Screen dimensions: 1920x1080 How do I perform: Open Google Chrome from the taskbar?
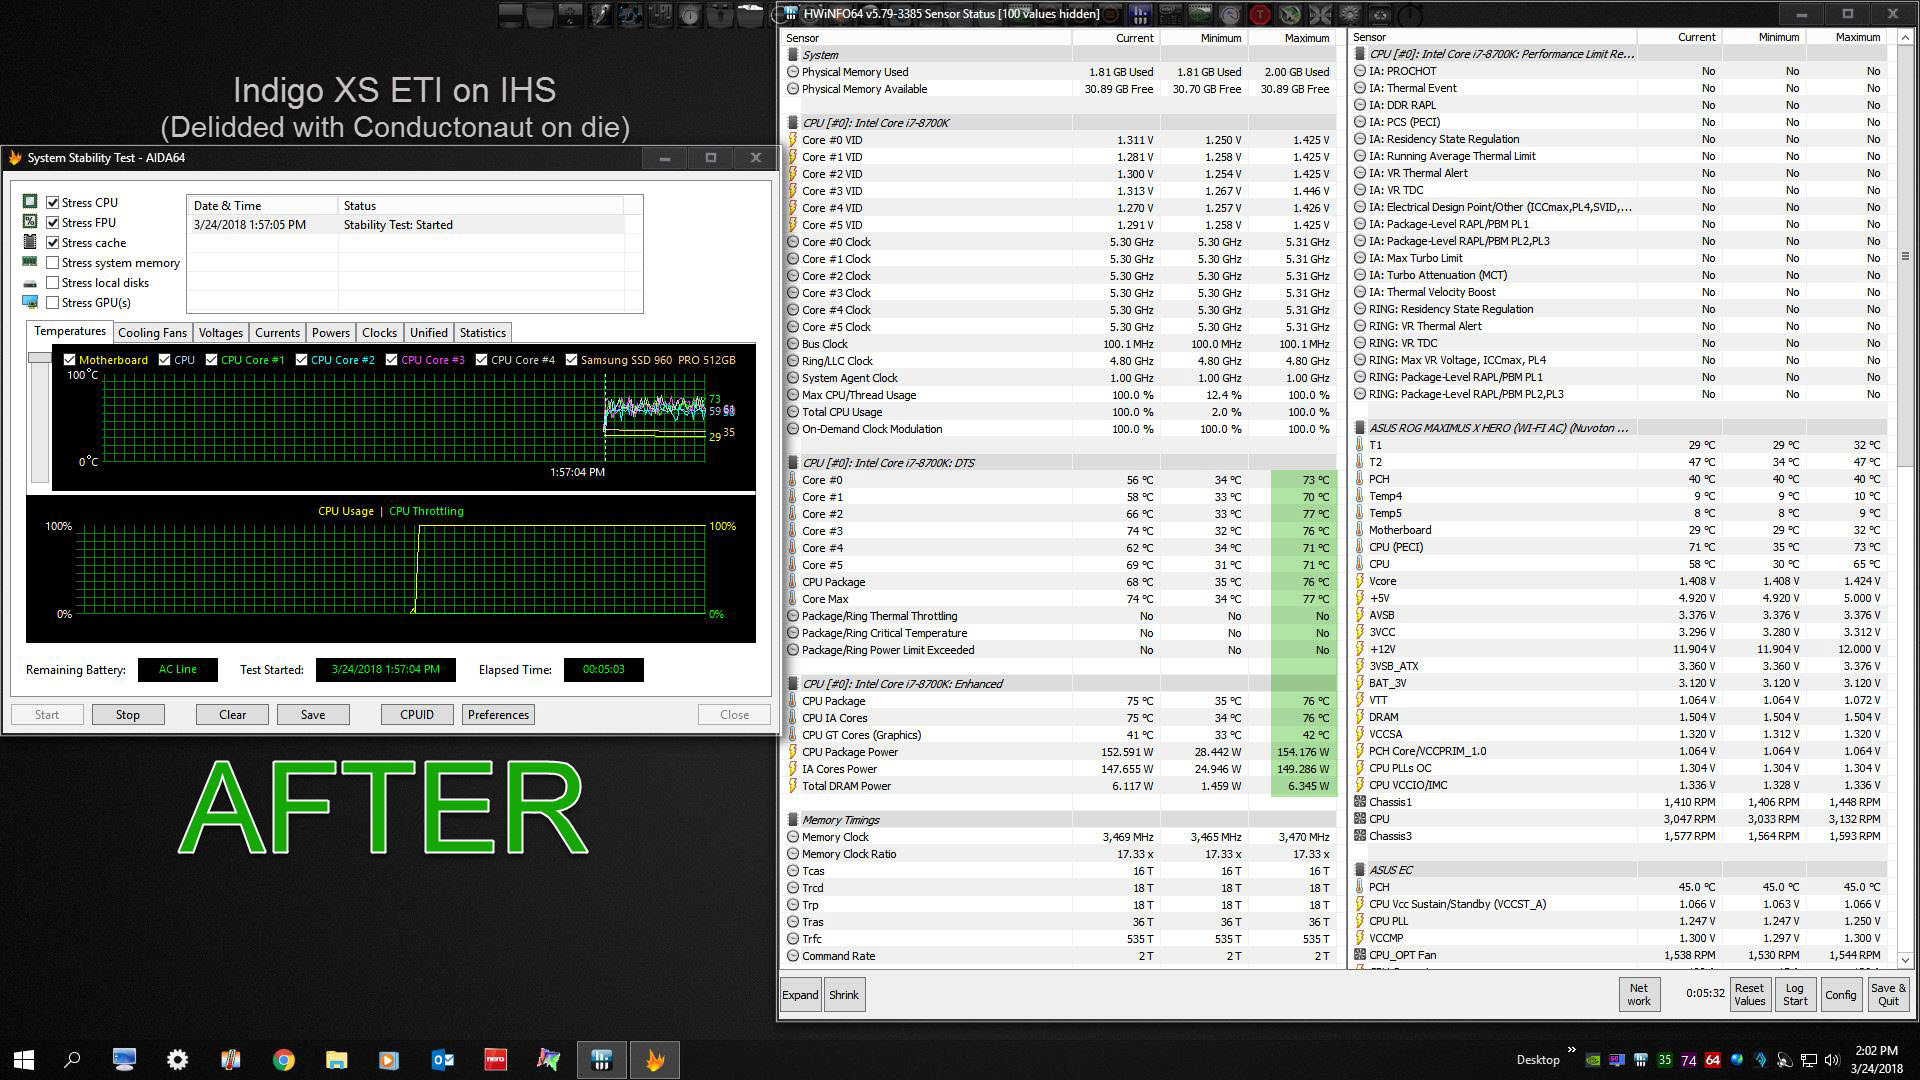[x=283, y=1059]
